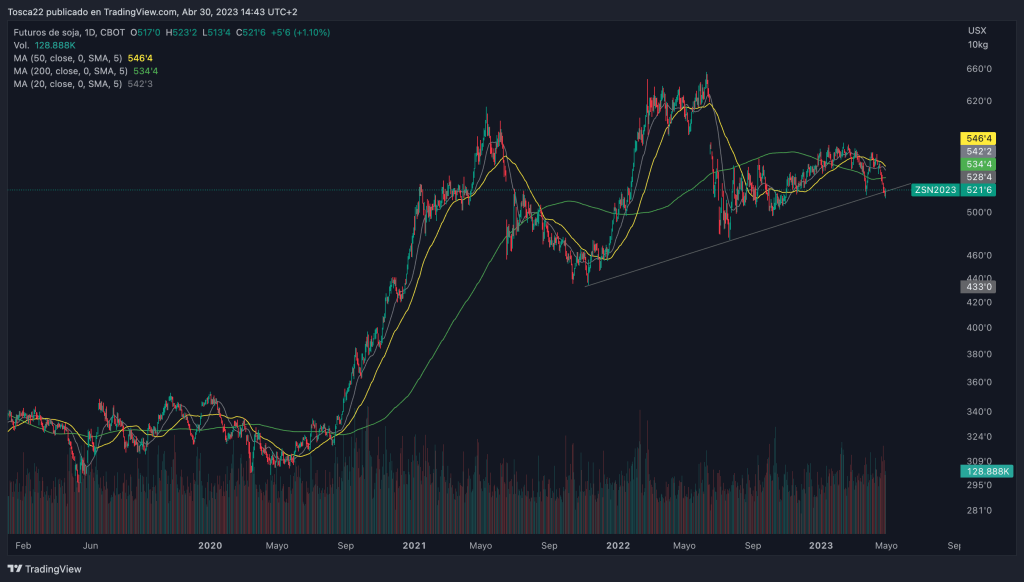
Task: Select the grey ascending trend line
Action: click(x=740, y=237)
